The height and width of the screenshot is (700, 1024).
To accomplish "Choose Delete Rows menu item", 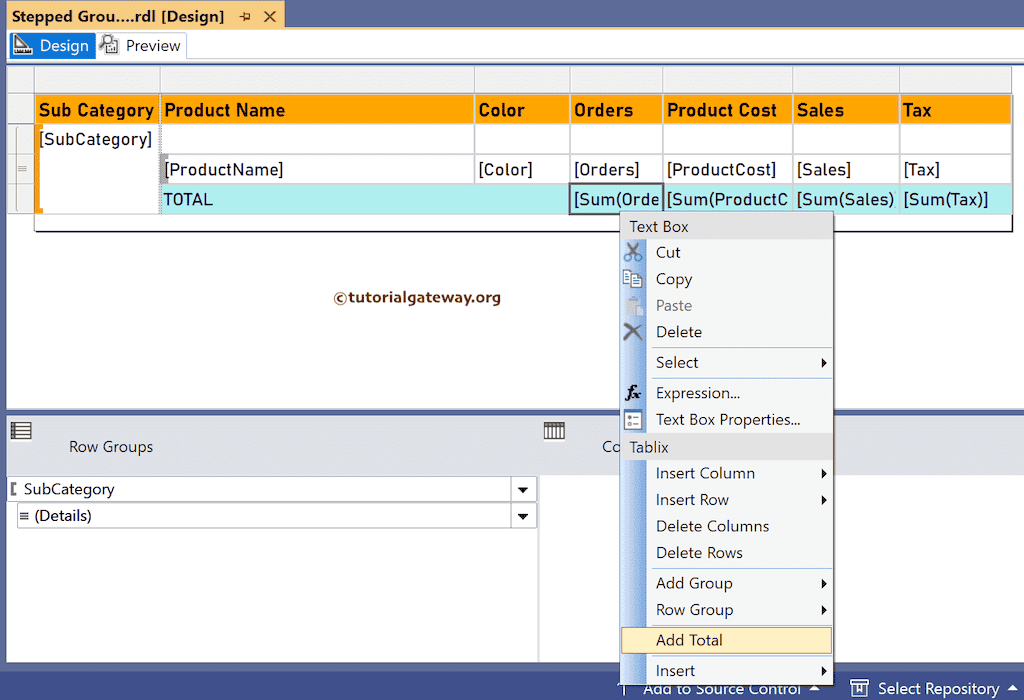I will click(727, 552).
